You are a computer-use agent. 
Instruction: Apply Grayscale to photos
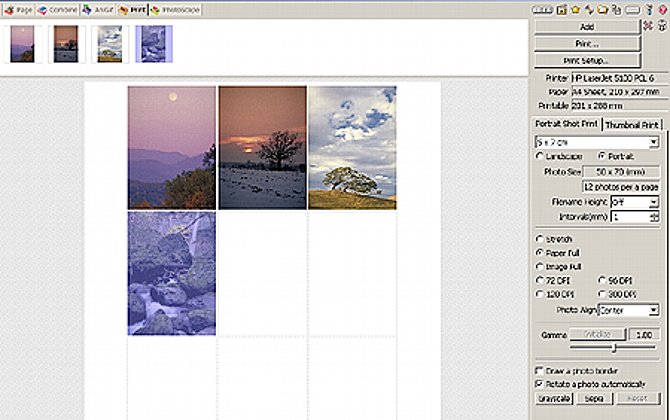(554, 398)
